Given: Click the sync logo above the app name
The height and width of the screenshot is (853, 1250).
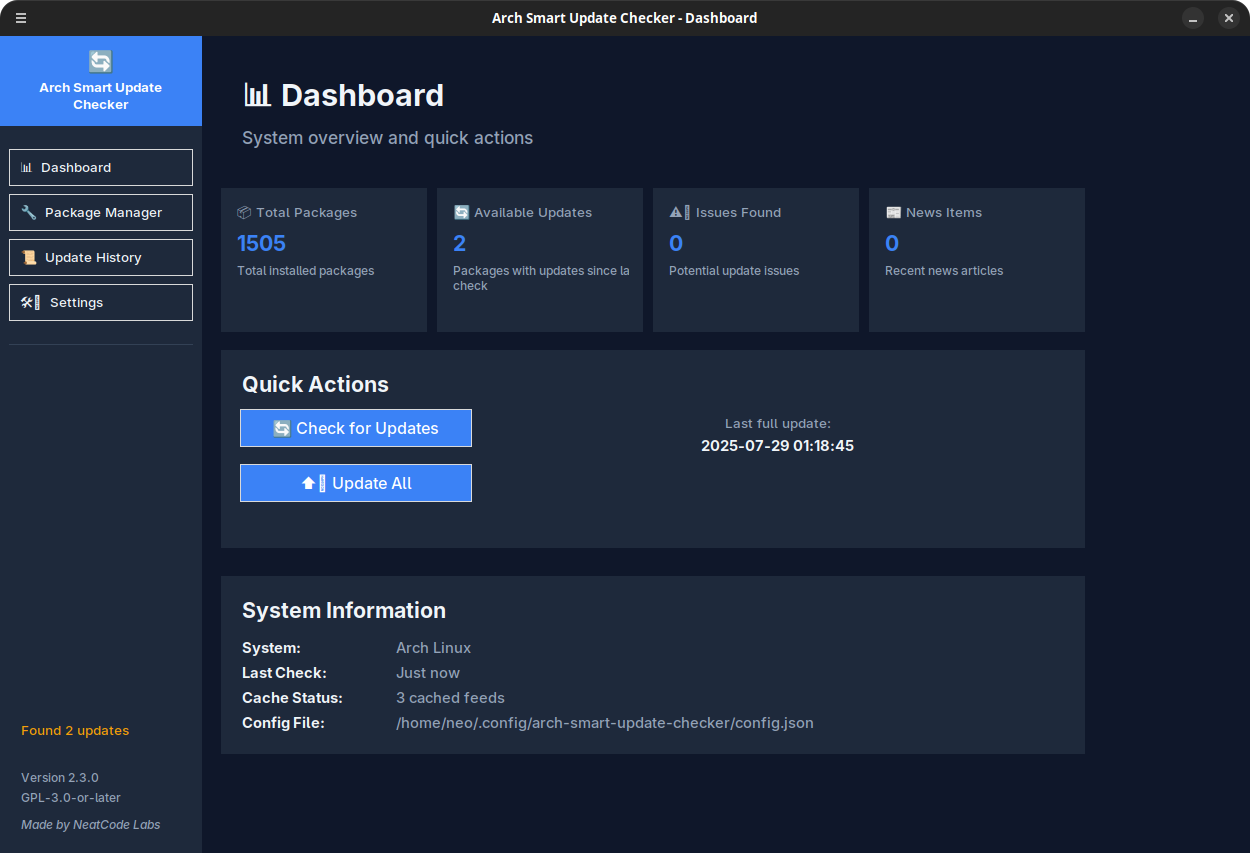Looking at the screenshot, I should point(100,62).
